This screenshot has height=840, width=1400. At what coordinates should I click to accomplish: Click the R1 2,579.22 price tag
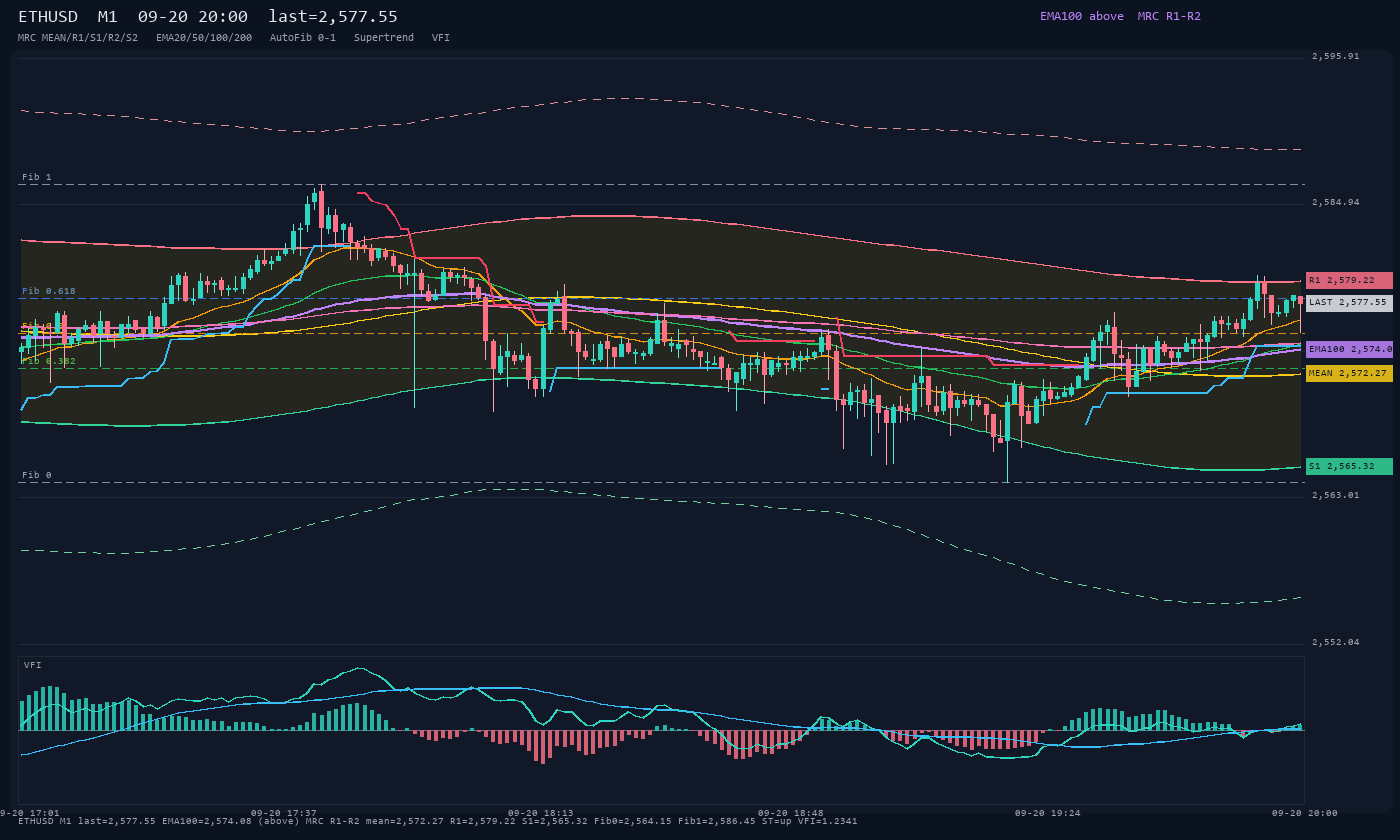tap(1349, 281)
